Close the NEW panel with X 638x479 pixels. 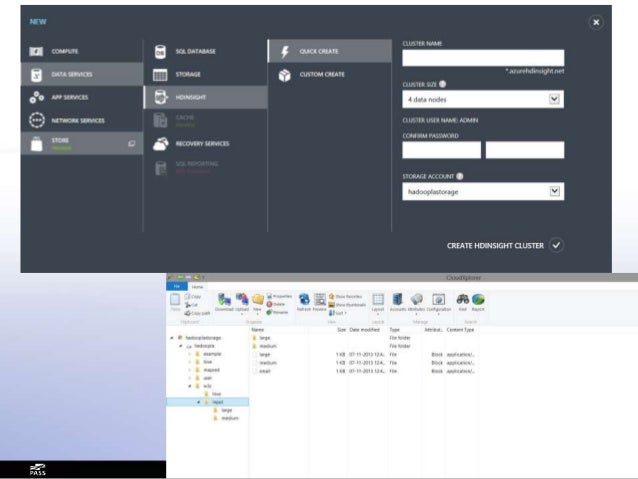596,22
